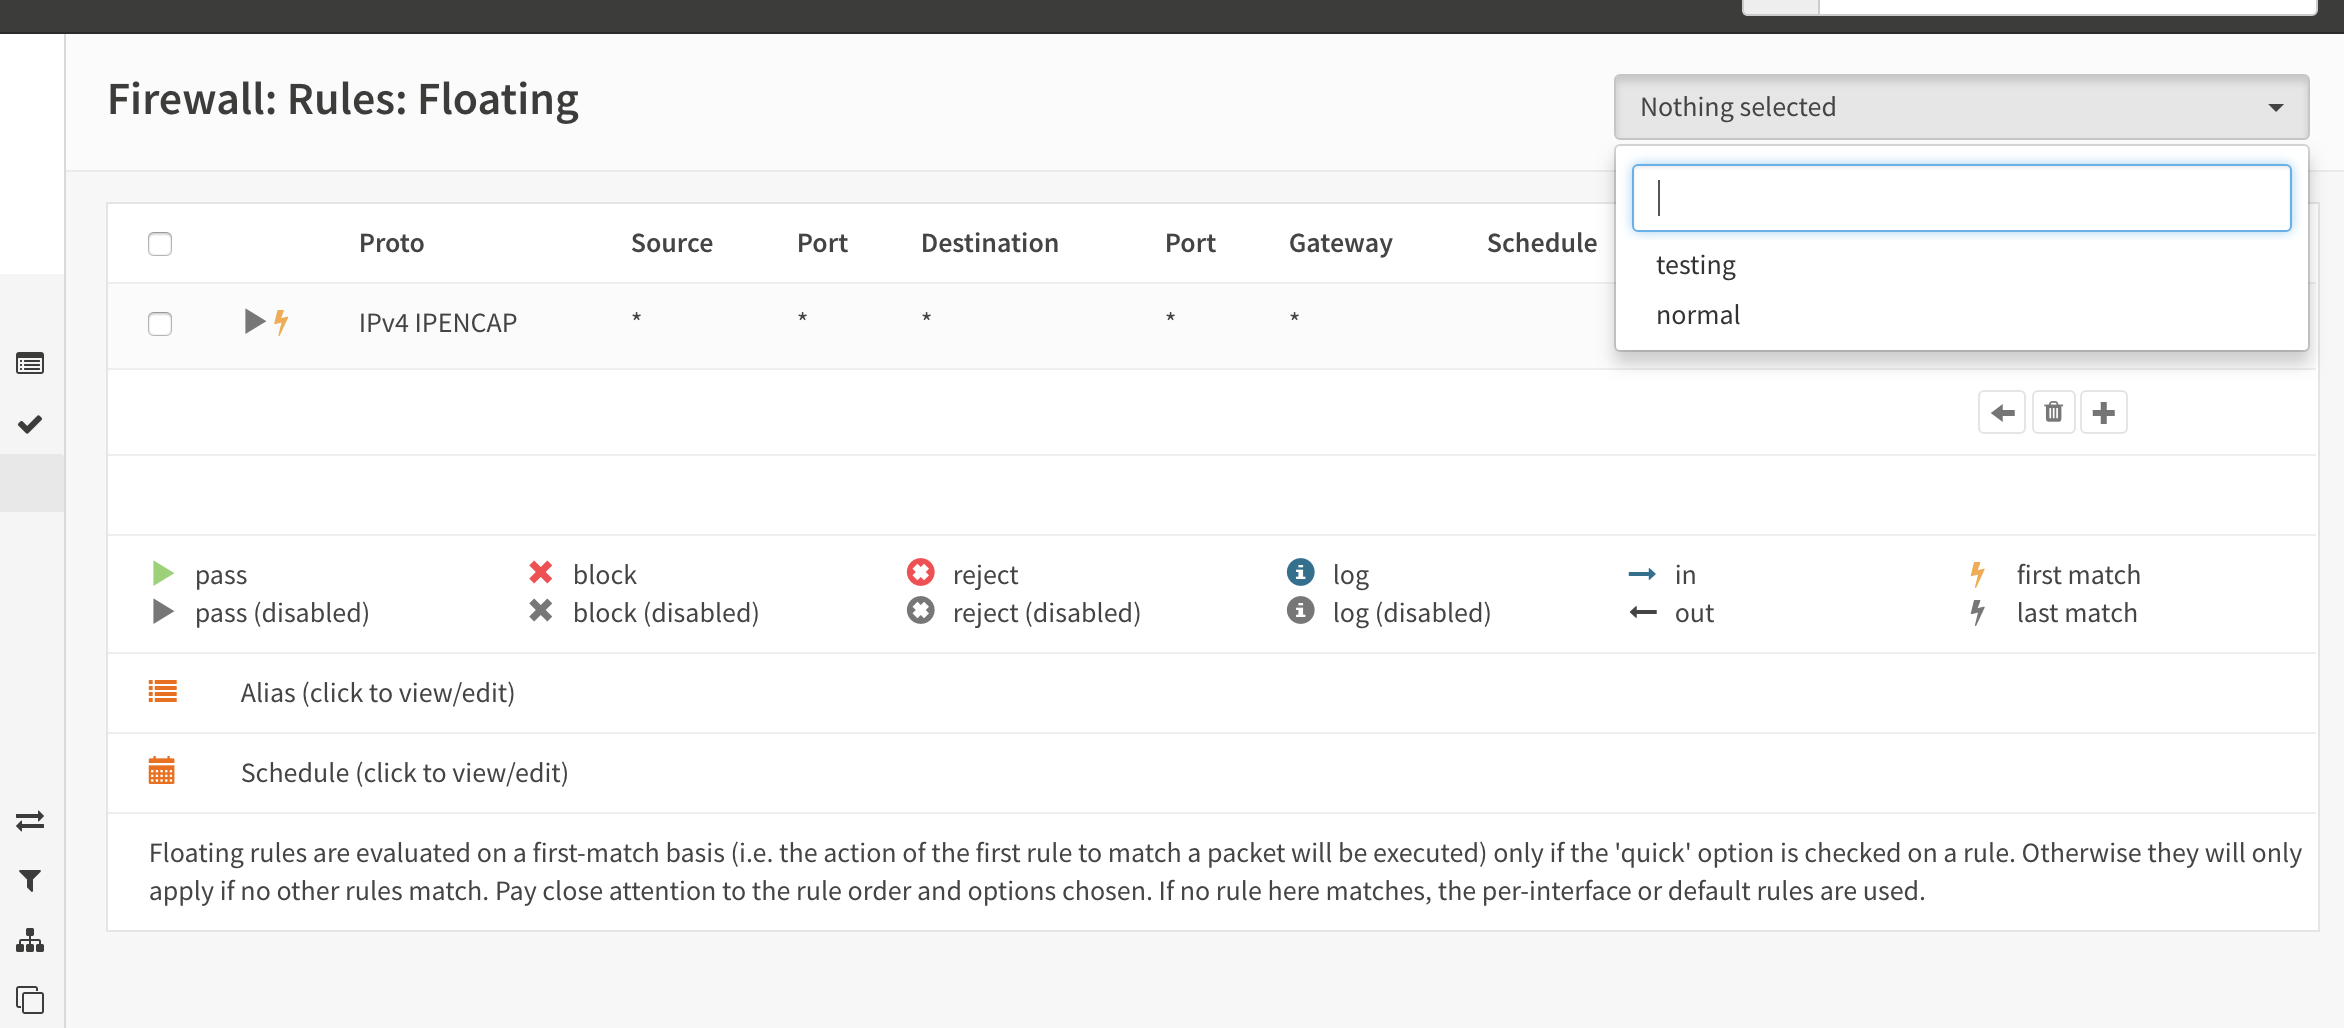Check the IPv4 IPENCAP rule checkbox

click(160, 324)
